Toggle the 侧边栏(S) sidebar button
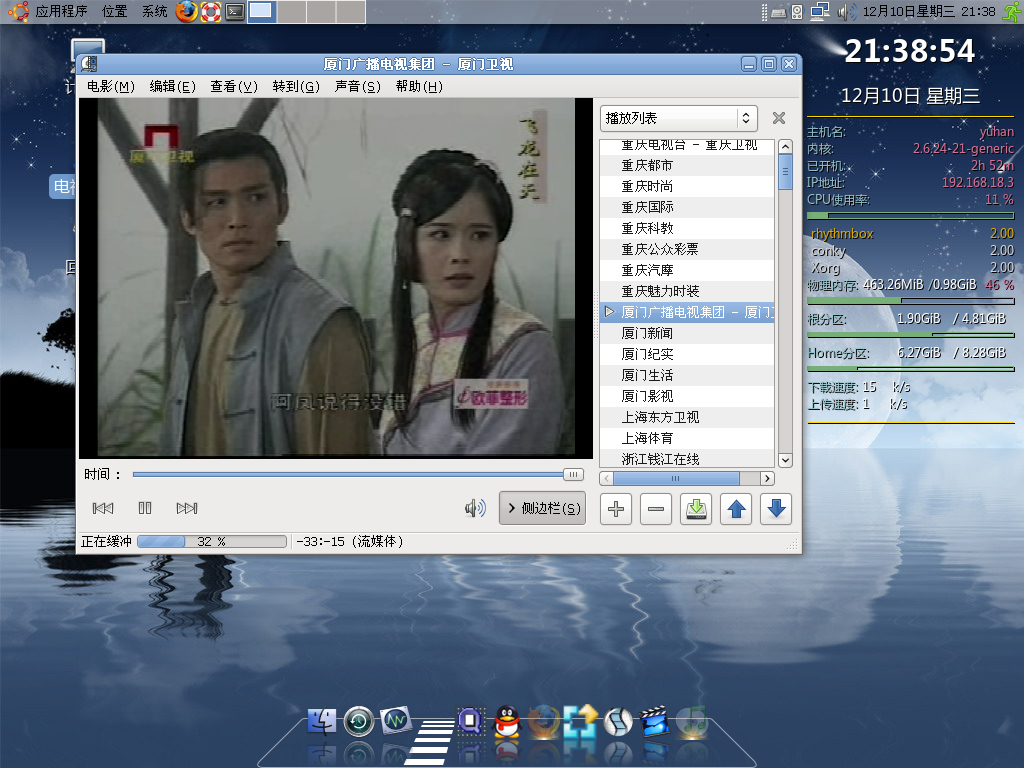This screenshot has width=1024, height=768. (543, 508)
